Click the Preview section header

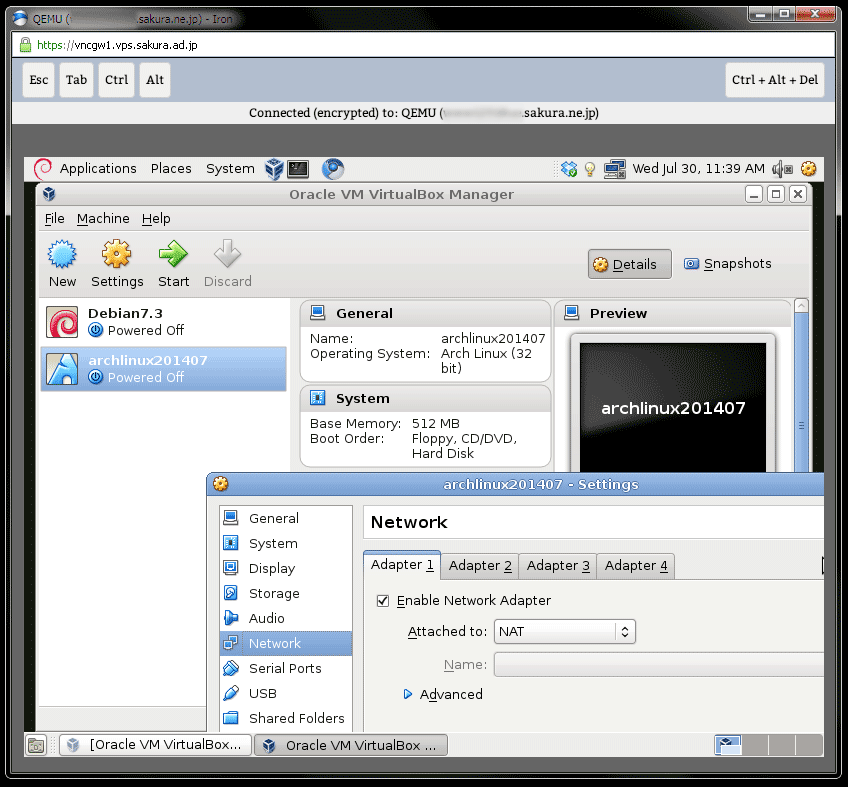(673, 314)
